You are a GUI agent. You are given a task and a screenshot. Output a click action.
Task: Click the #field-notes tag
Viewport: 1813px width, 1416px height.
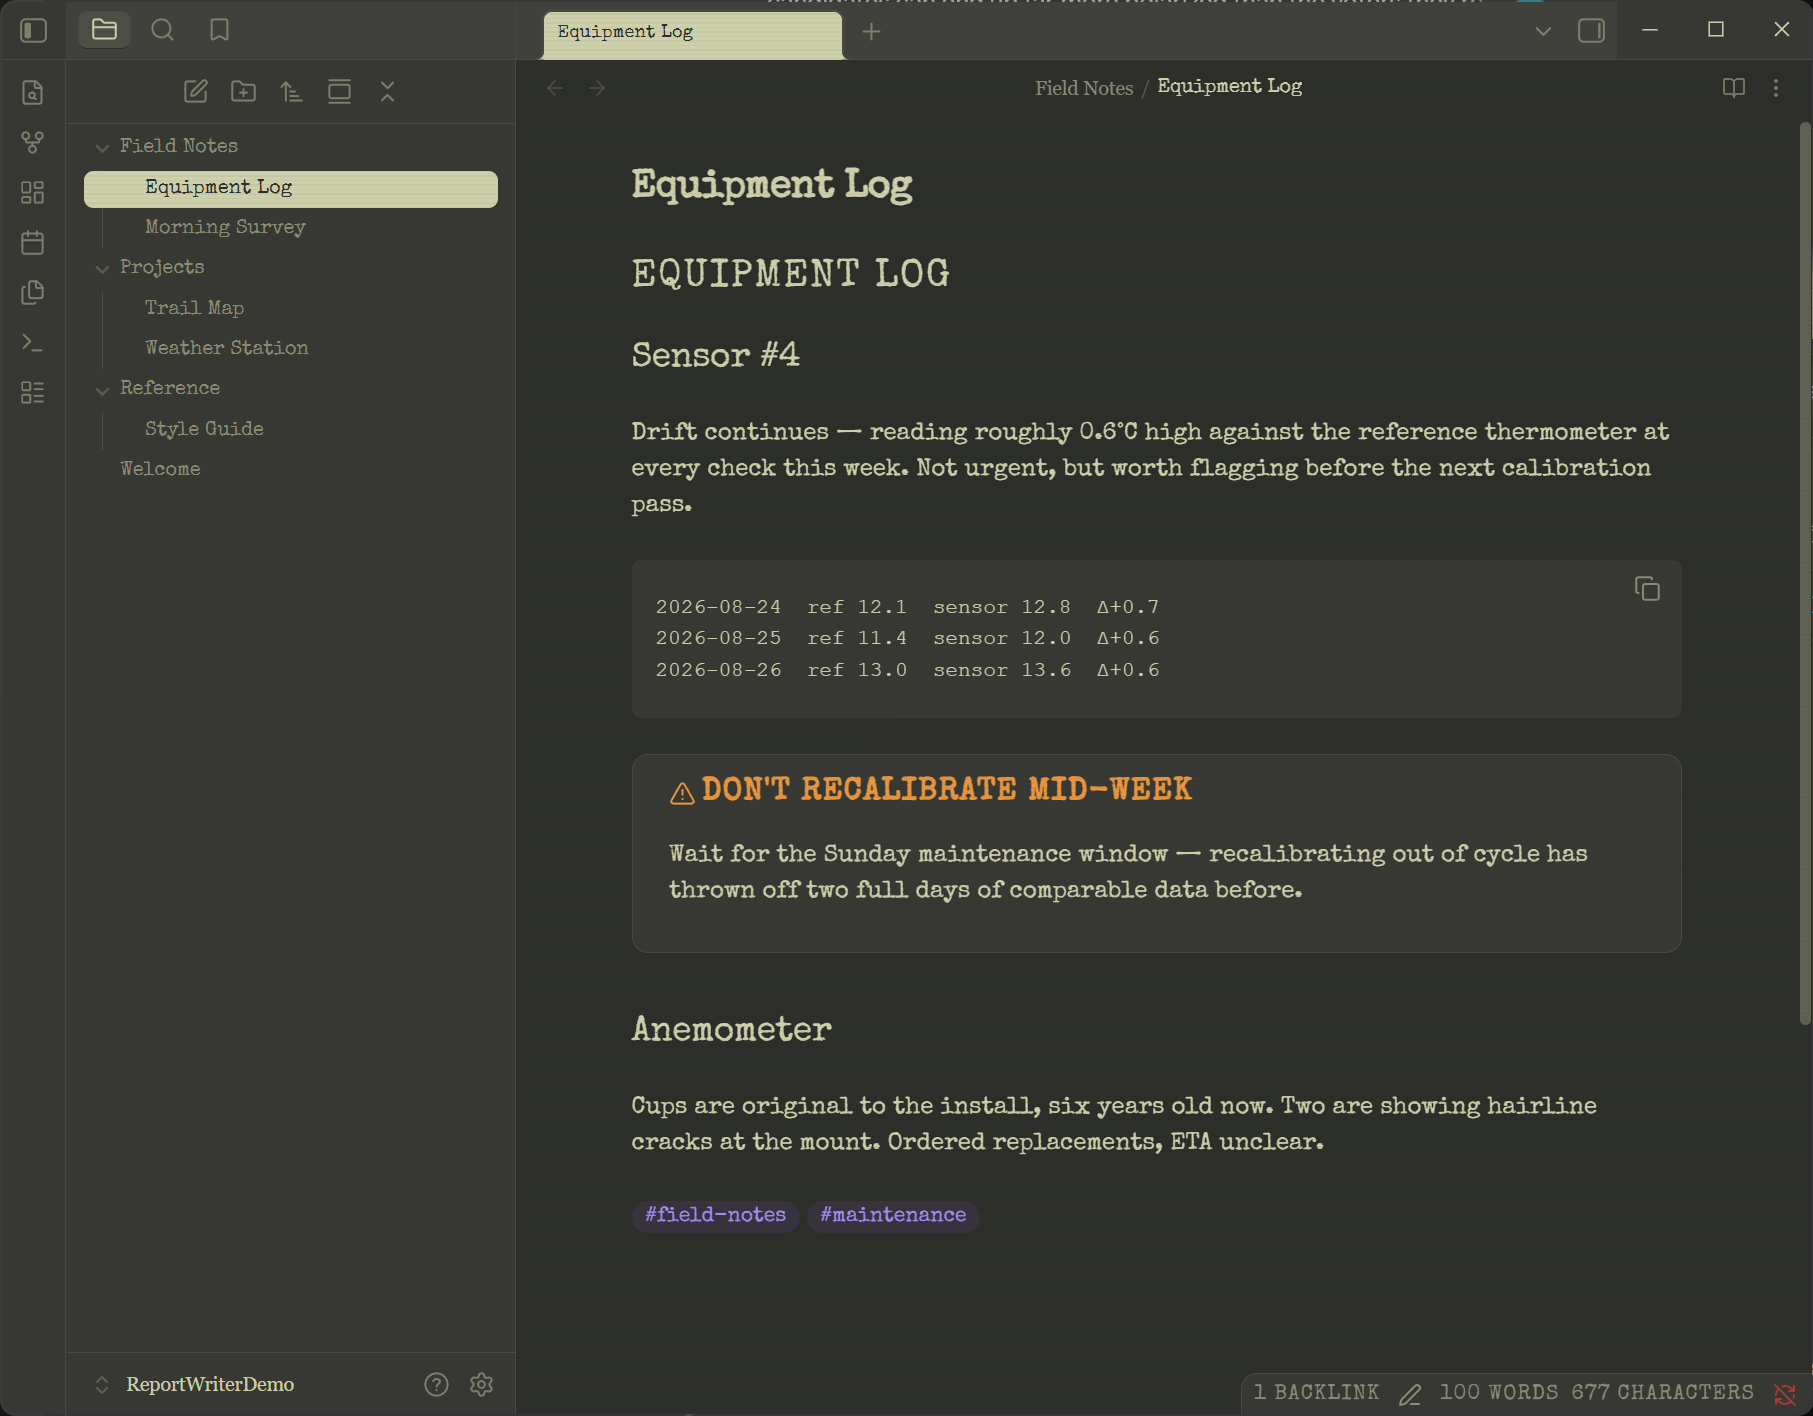(715, 1215)
